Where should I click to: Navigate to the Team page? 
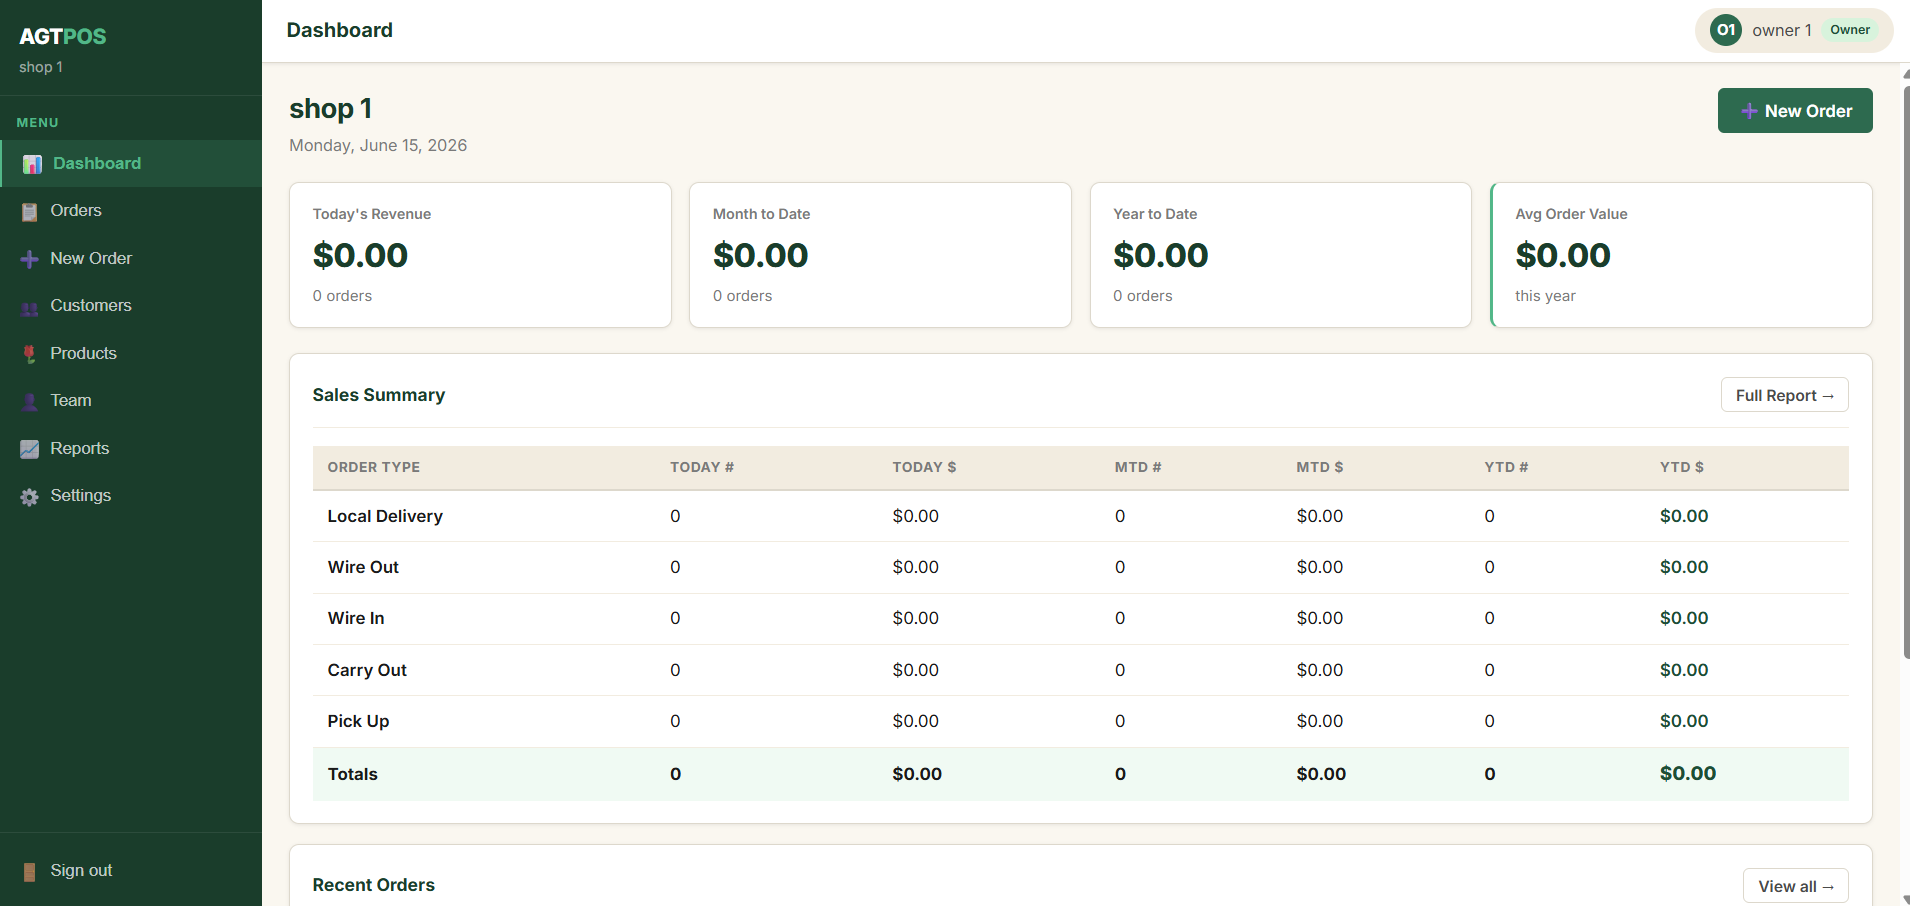tap(131, 401)
